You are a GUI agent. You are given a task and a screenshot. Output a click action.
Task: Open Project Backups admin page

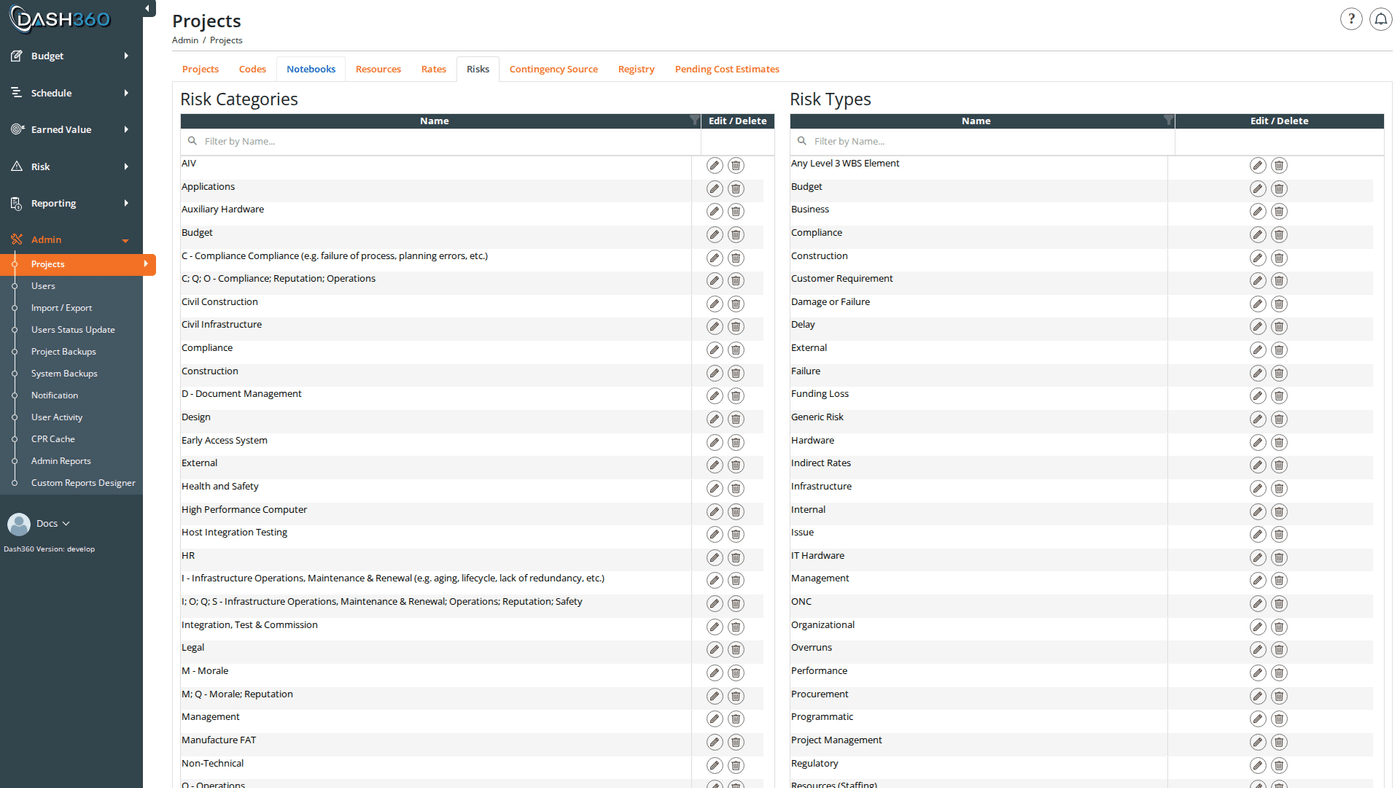[63, 352]
